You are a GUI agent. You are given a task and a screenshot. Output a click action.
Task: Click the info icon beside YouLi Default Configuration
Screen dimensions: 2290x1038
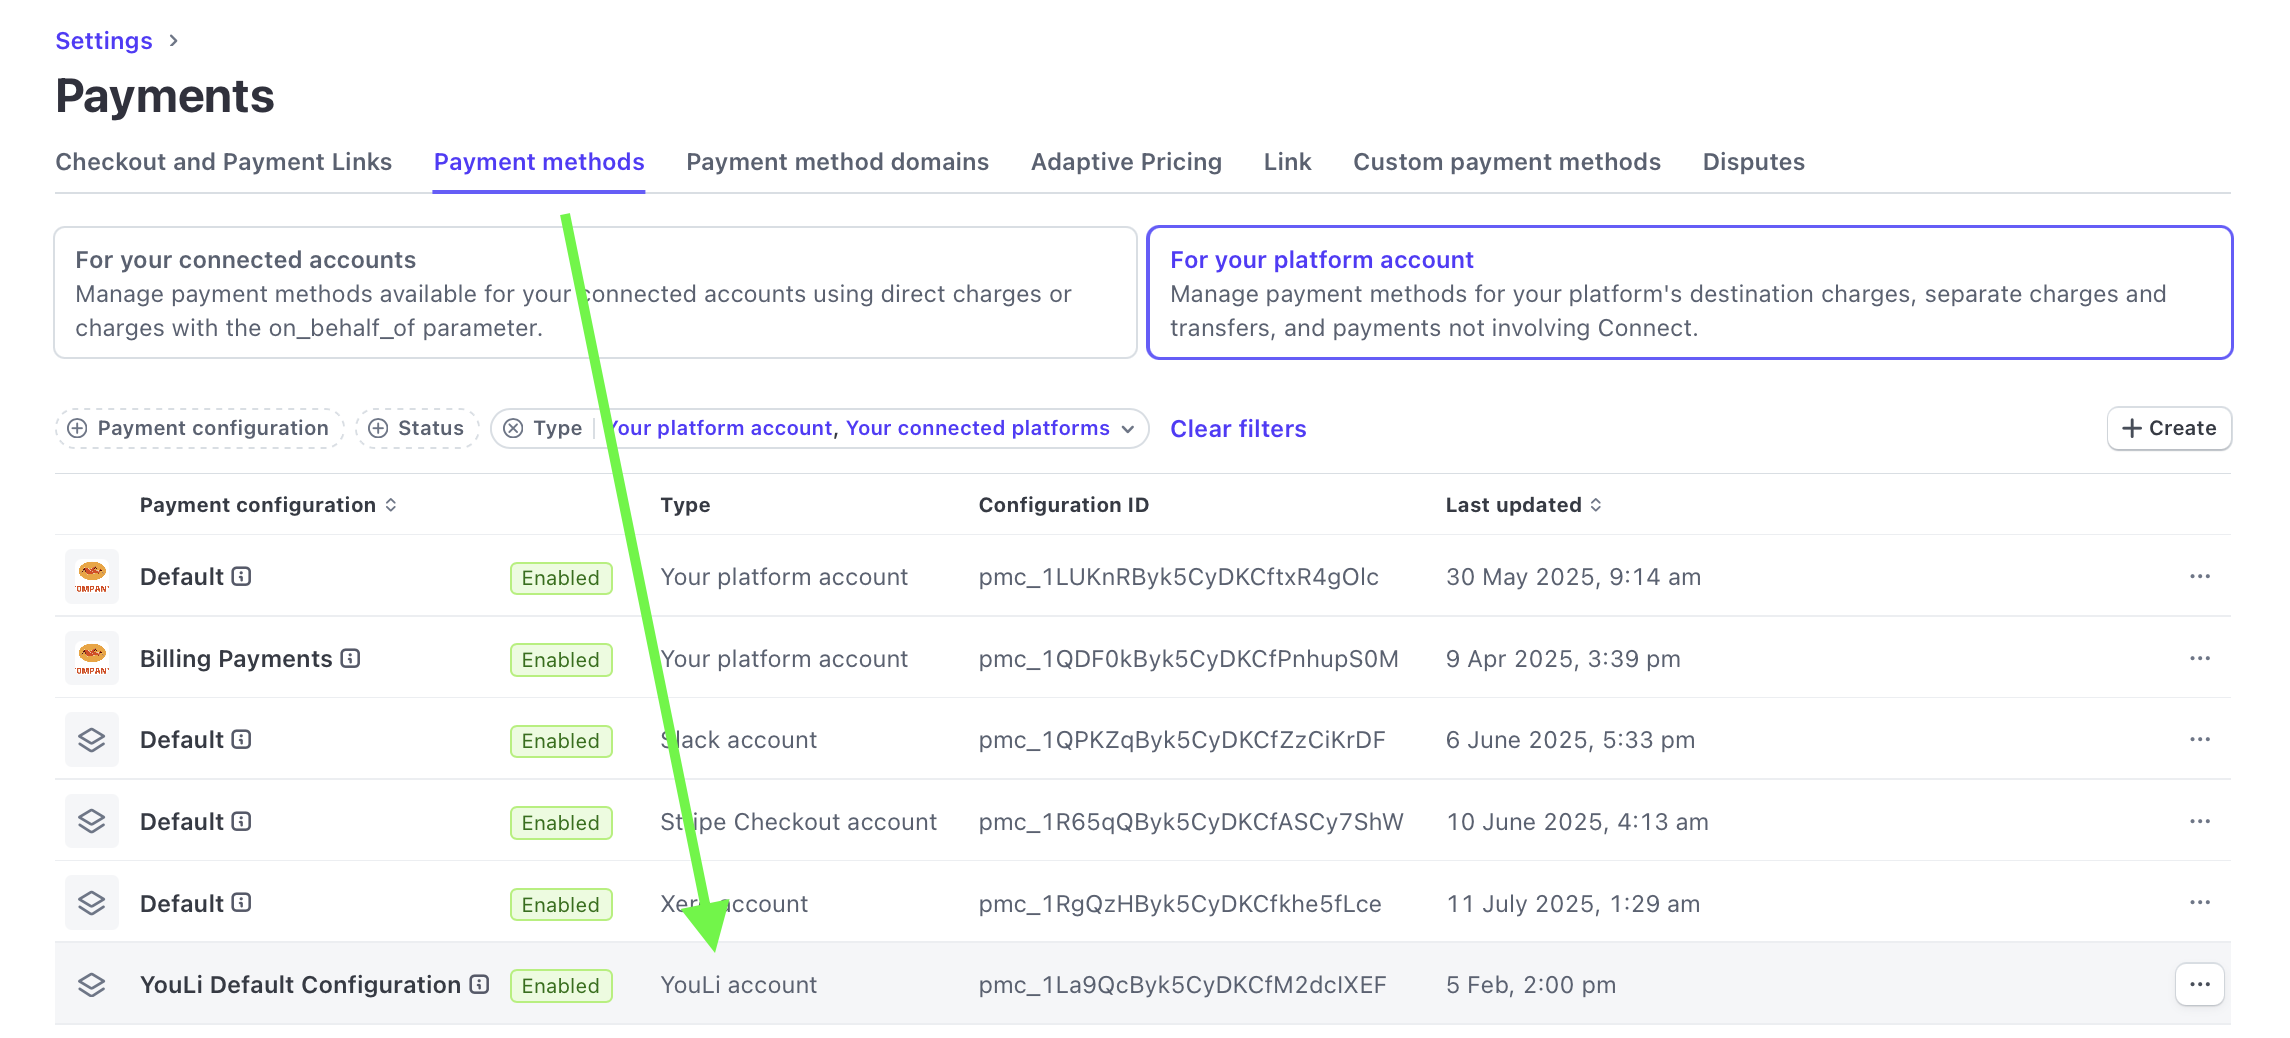coord(479,984)
